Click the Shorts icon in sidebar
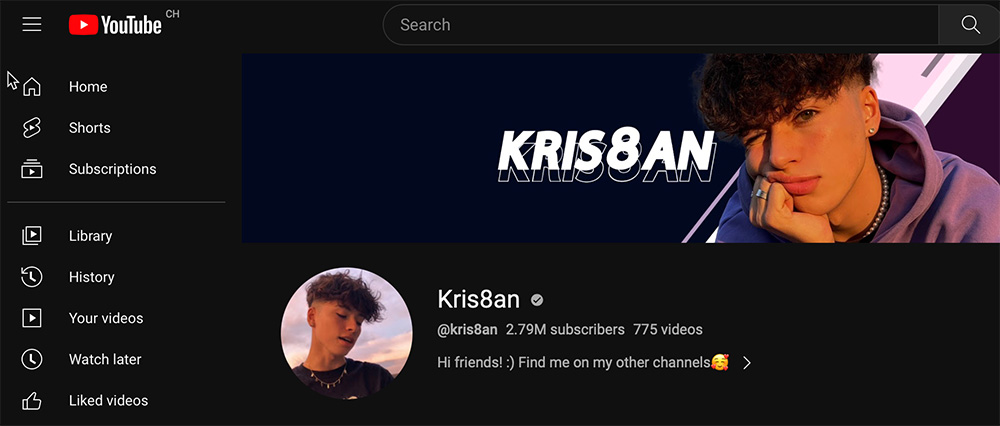 (x=32, y=128)
